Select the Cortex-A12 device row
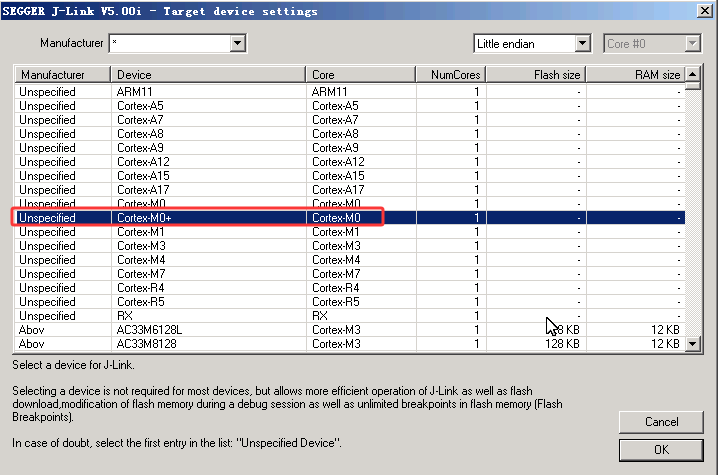The height and width of the screenshot is (475, 718). click(350, 162)
